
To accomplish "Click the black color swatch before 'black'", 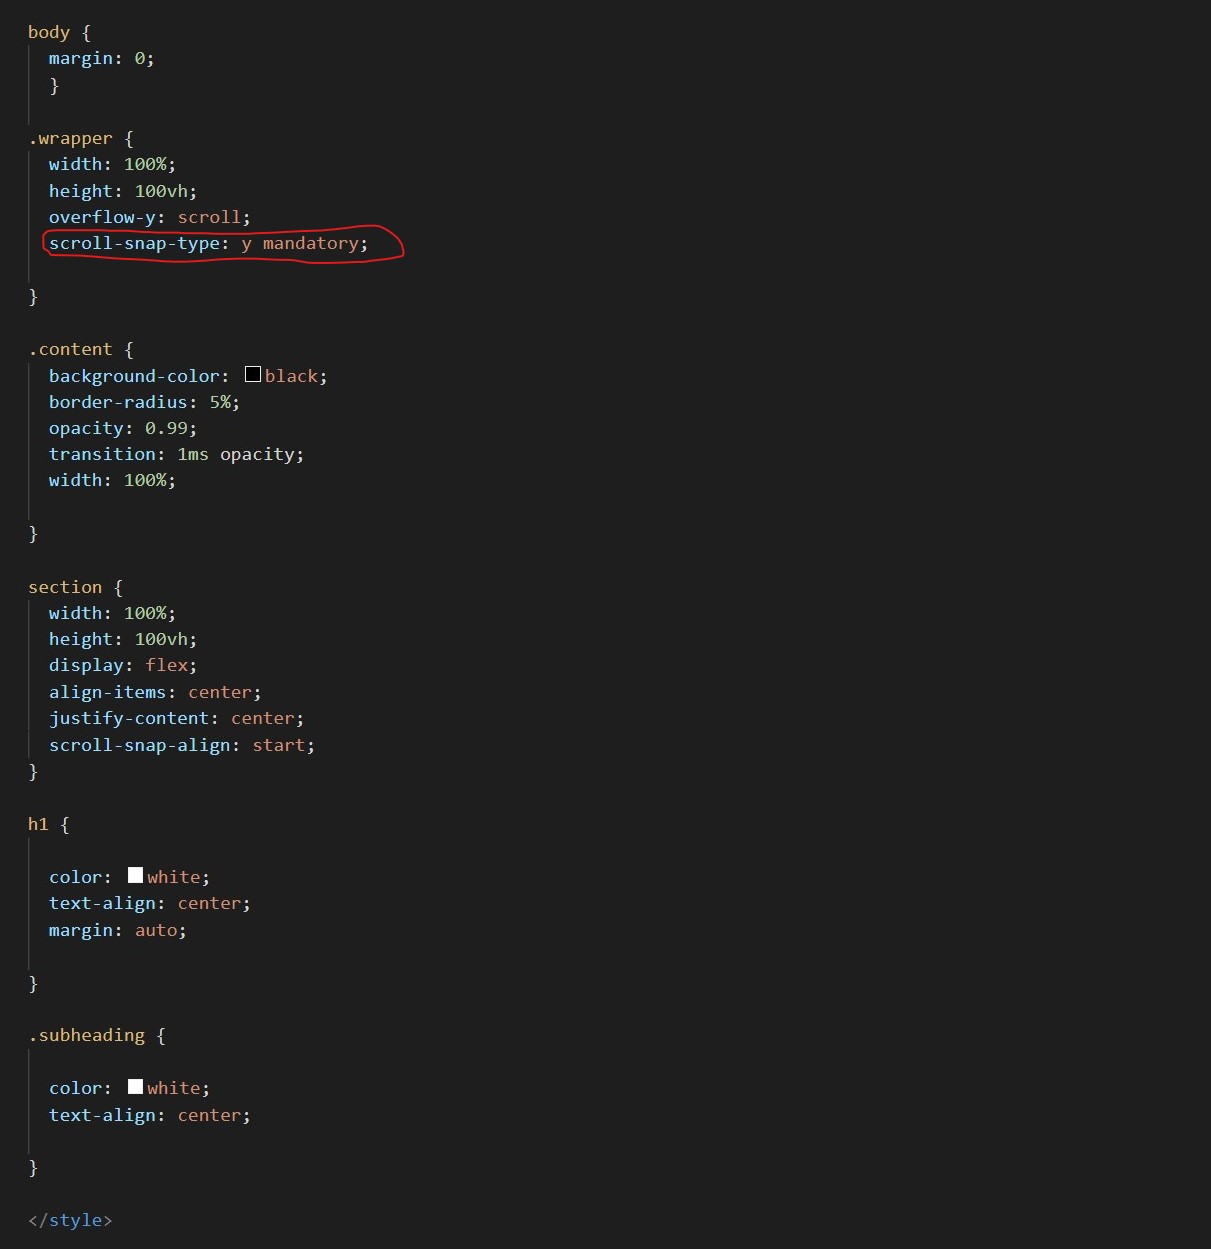I will point(253,374).
